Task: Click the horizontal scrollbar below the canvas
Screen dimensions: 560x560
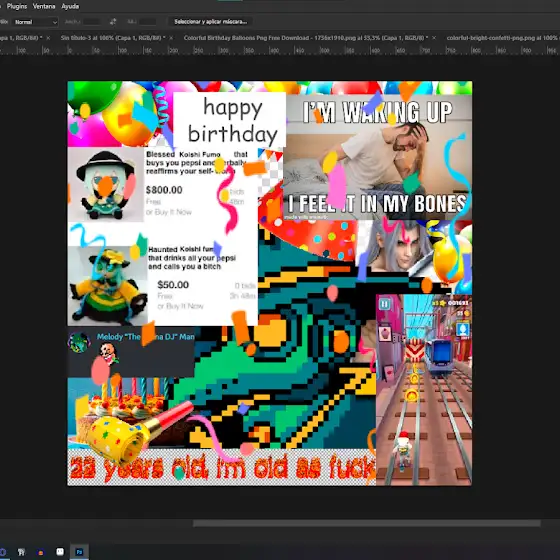Action: [x=367, y=524]
